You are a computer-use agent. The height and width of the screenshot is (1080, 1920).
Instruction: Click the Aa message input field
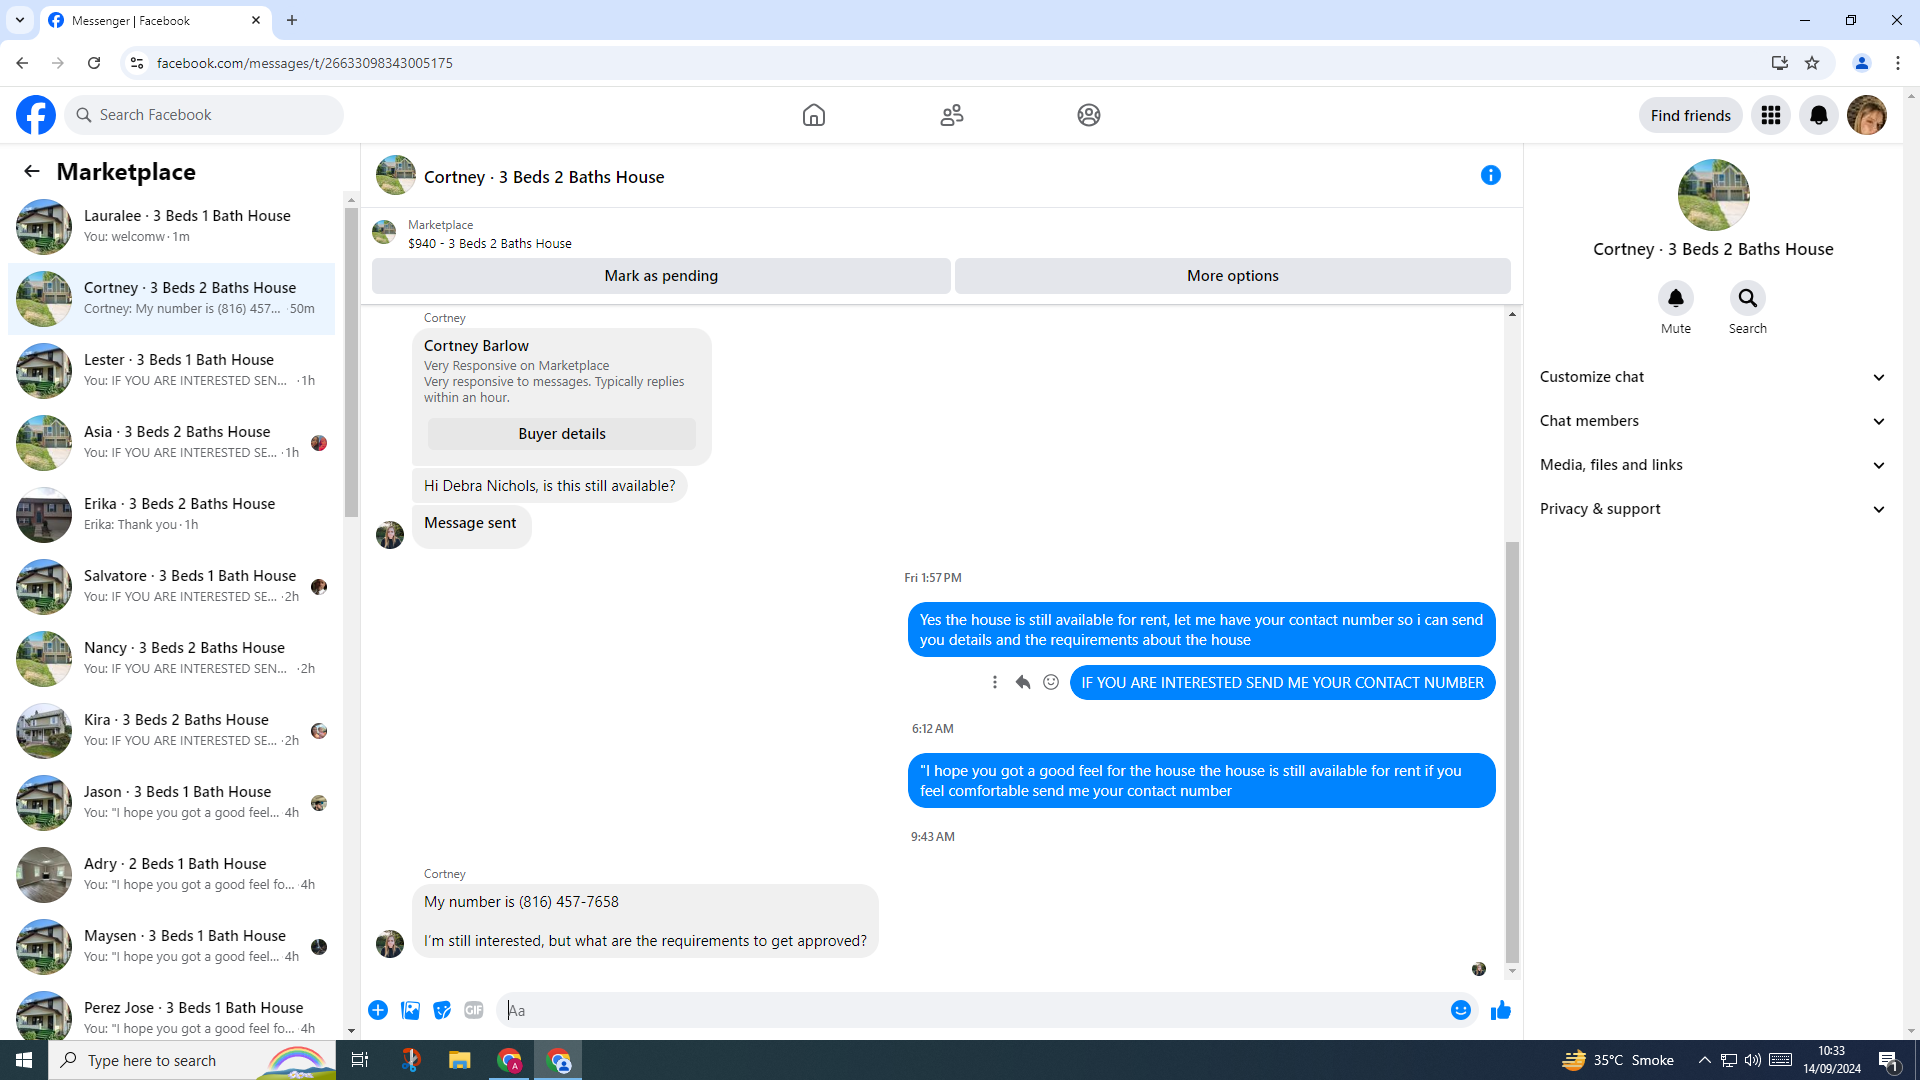pos(970,1010)
